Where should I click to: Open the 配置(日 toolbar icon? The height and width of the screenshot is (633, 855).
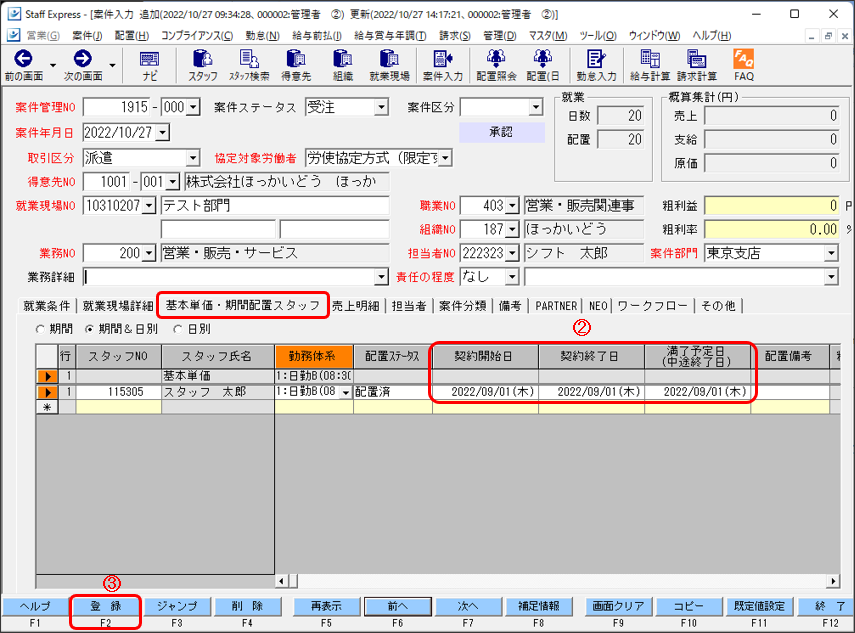click(x=543, y=65)
